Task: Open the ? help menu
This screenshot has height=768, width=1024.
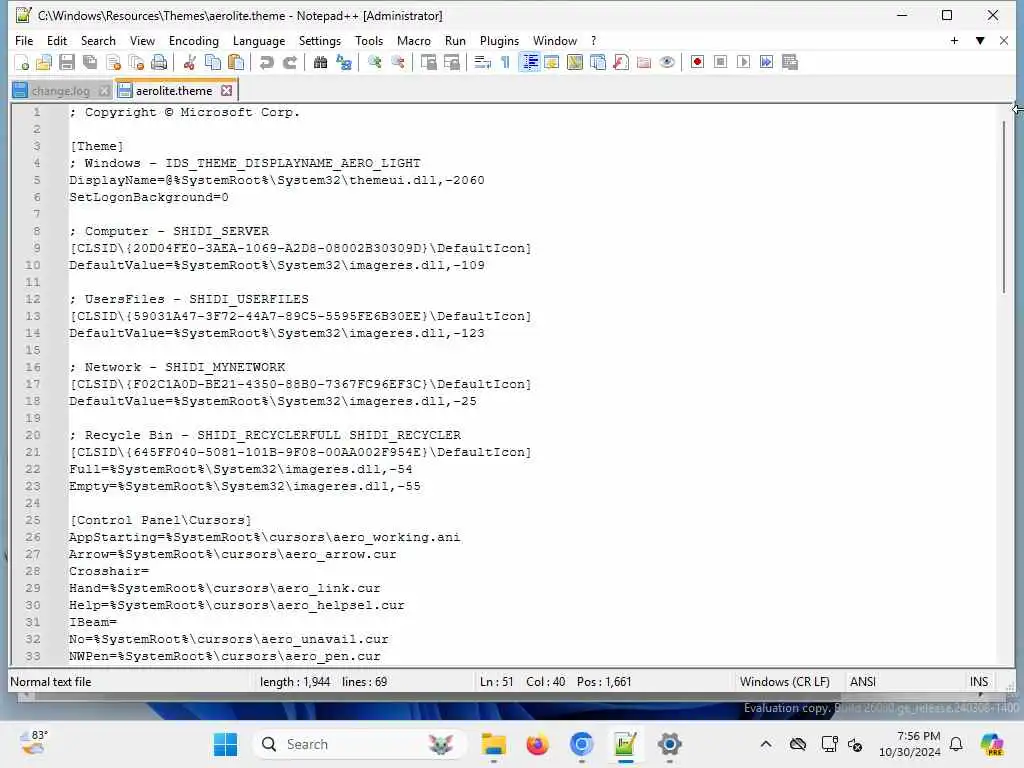Action: pyautogui.click(x=593, y=40)
